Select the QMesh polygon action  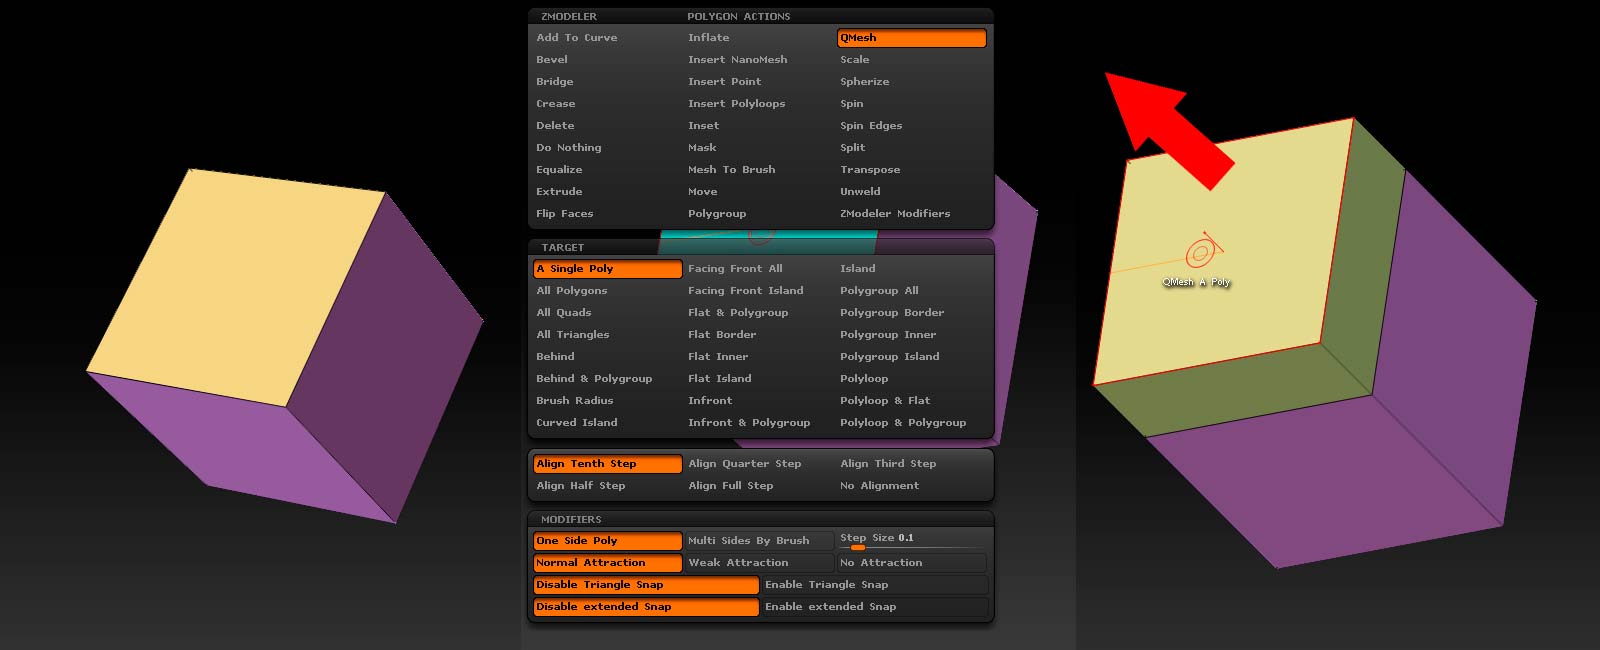pyautogui.click(x=910, y=38)
